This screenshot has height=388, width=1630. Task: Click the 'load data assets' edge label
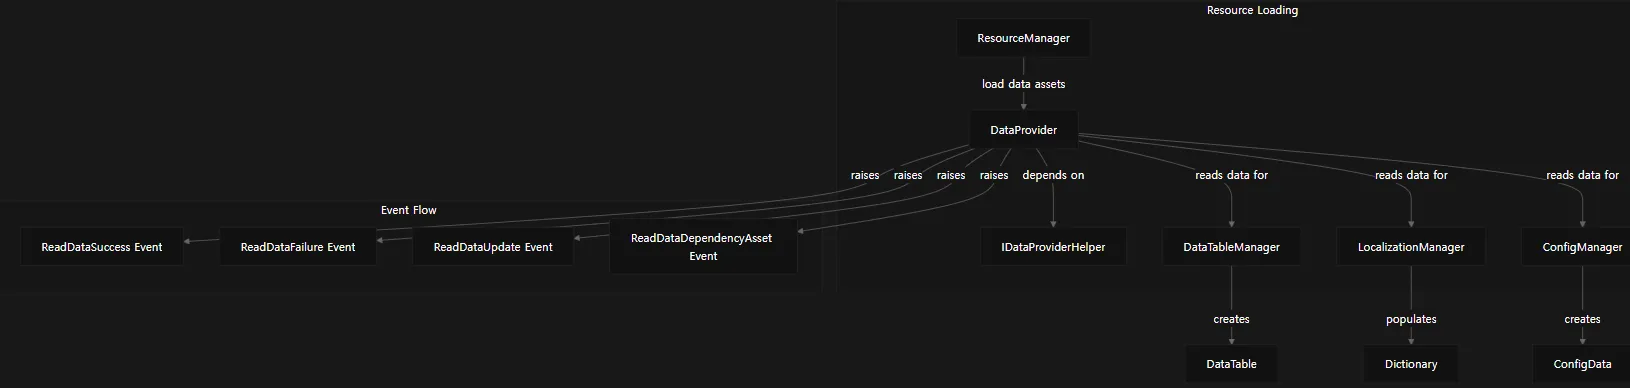pyautogui.click(x=1023, y=84)
